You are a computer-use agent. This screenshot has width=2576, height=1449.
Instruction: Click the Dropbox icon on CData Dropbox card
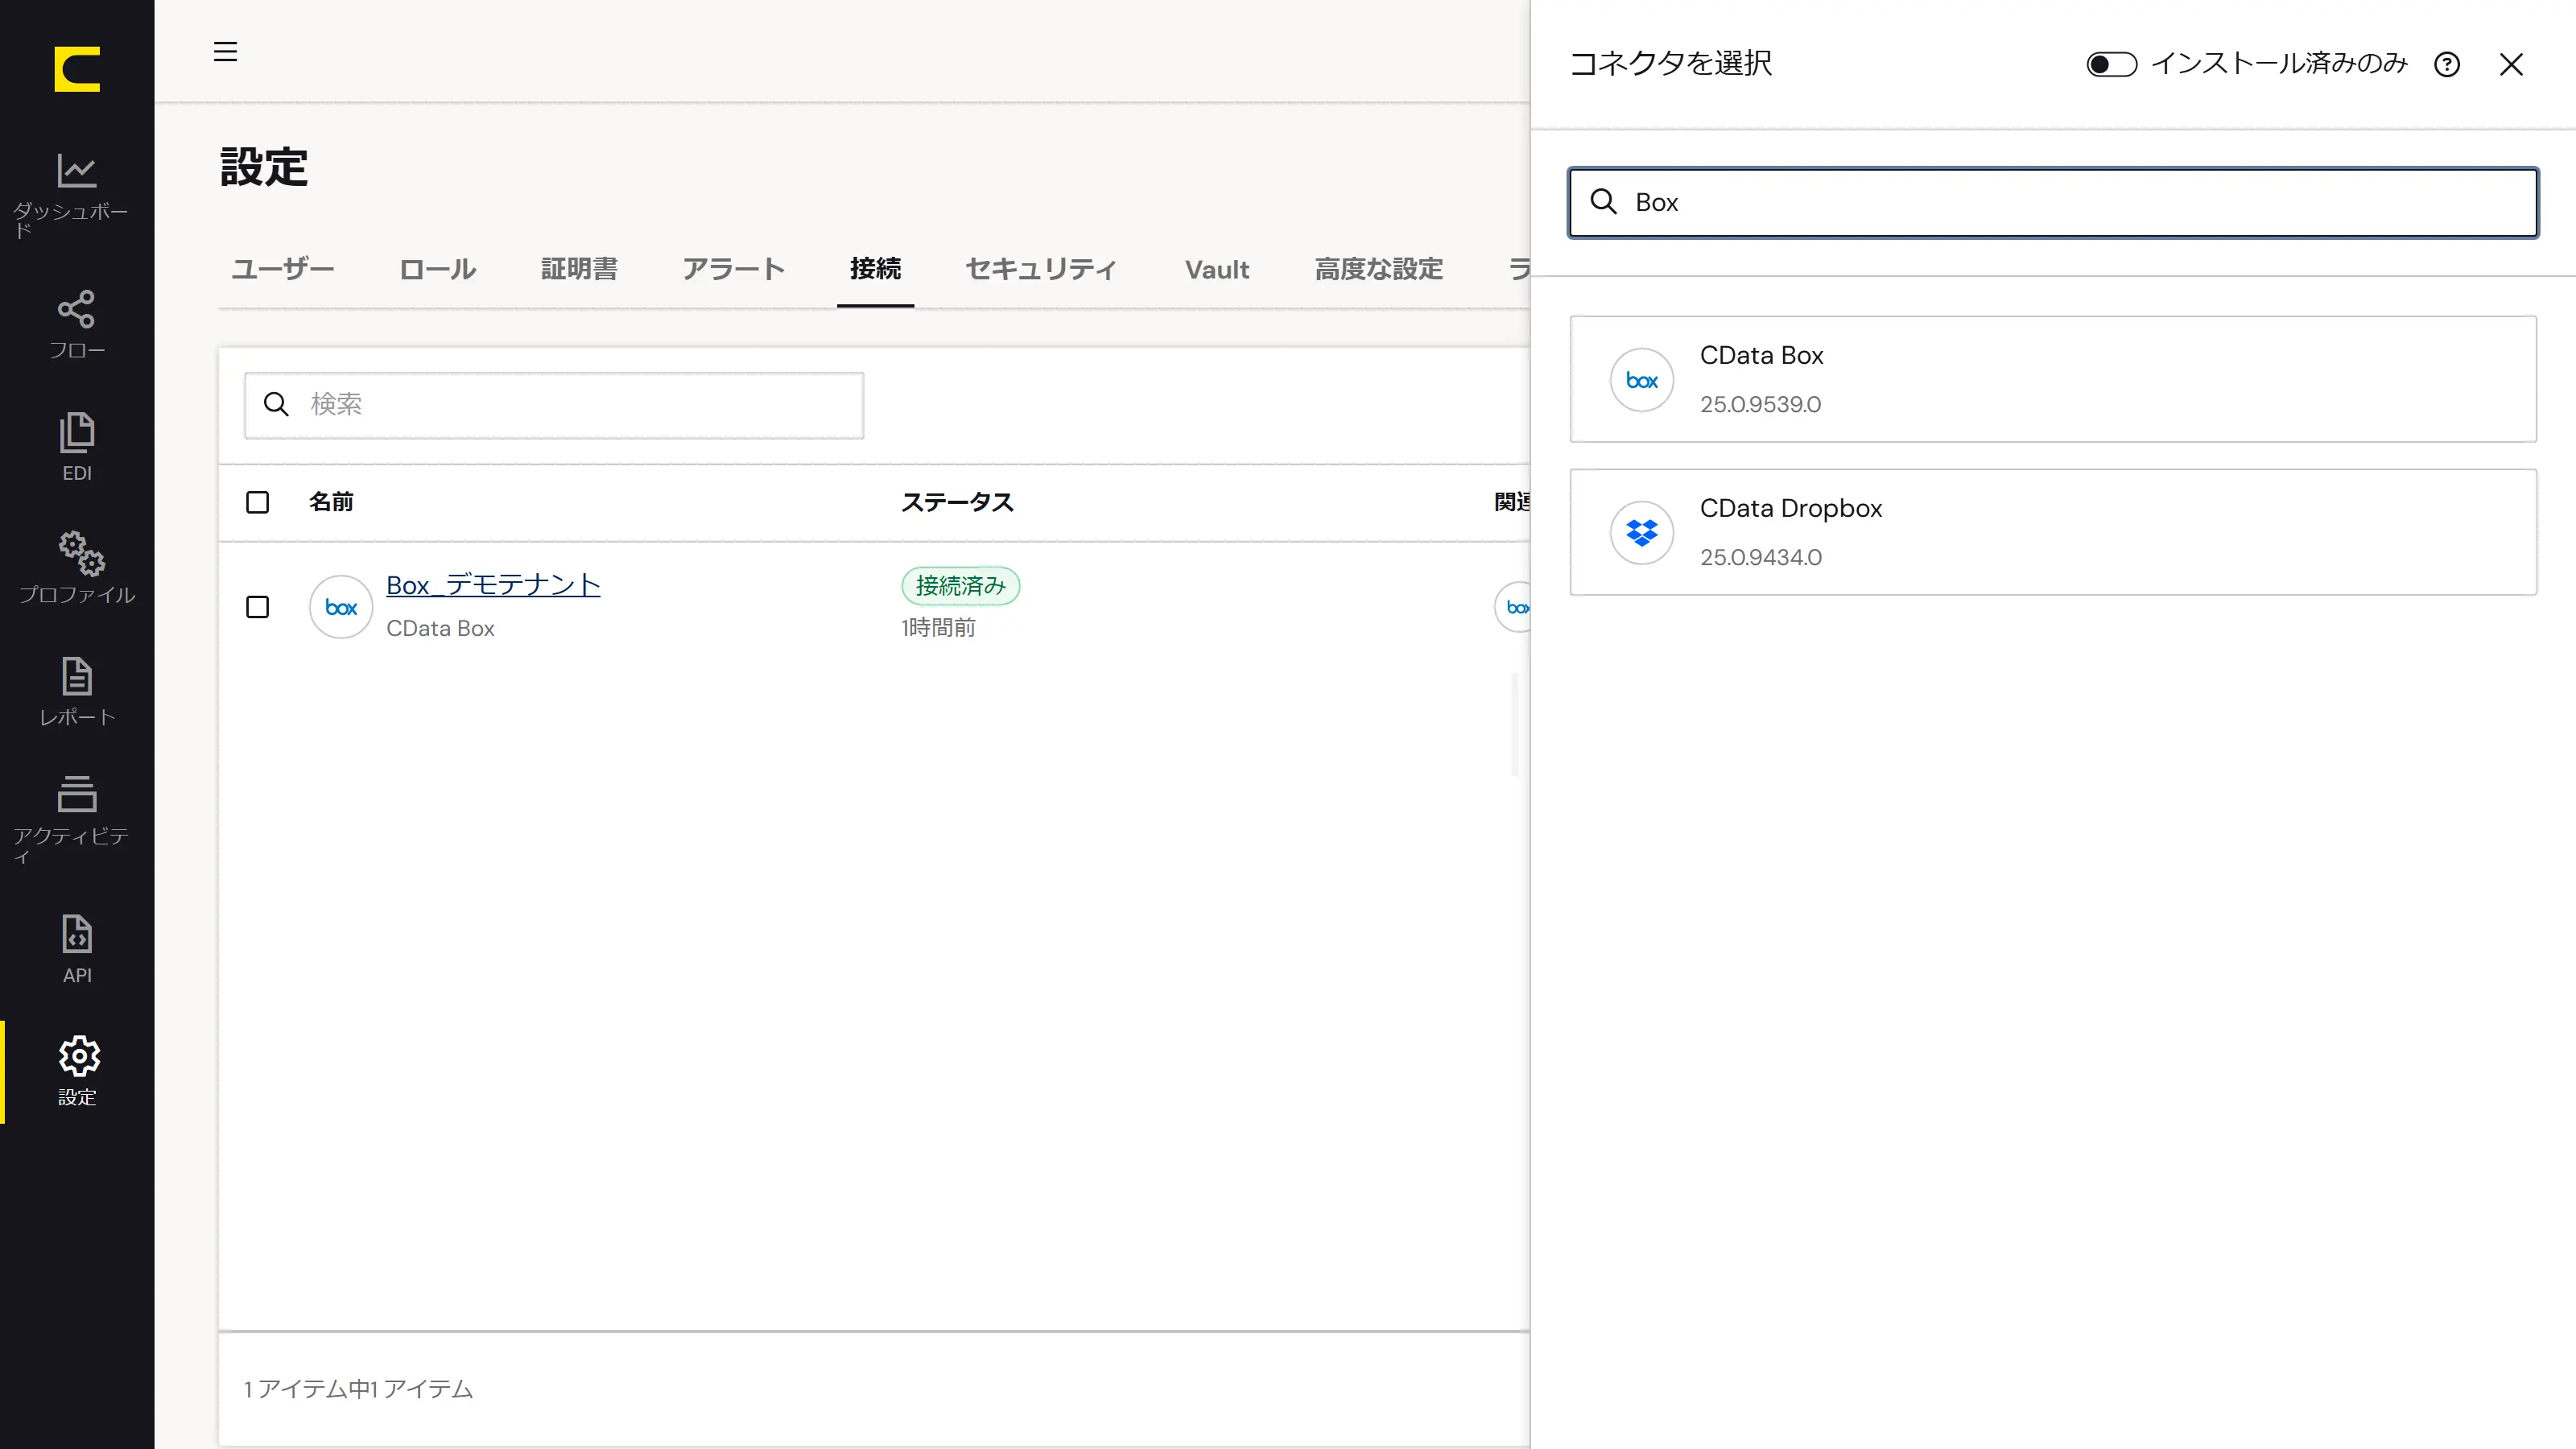(1642, 533)
